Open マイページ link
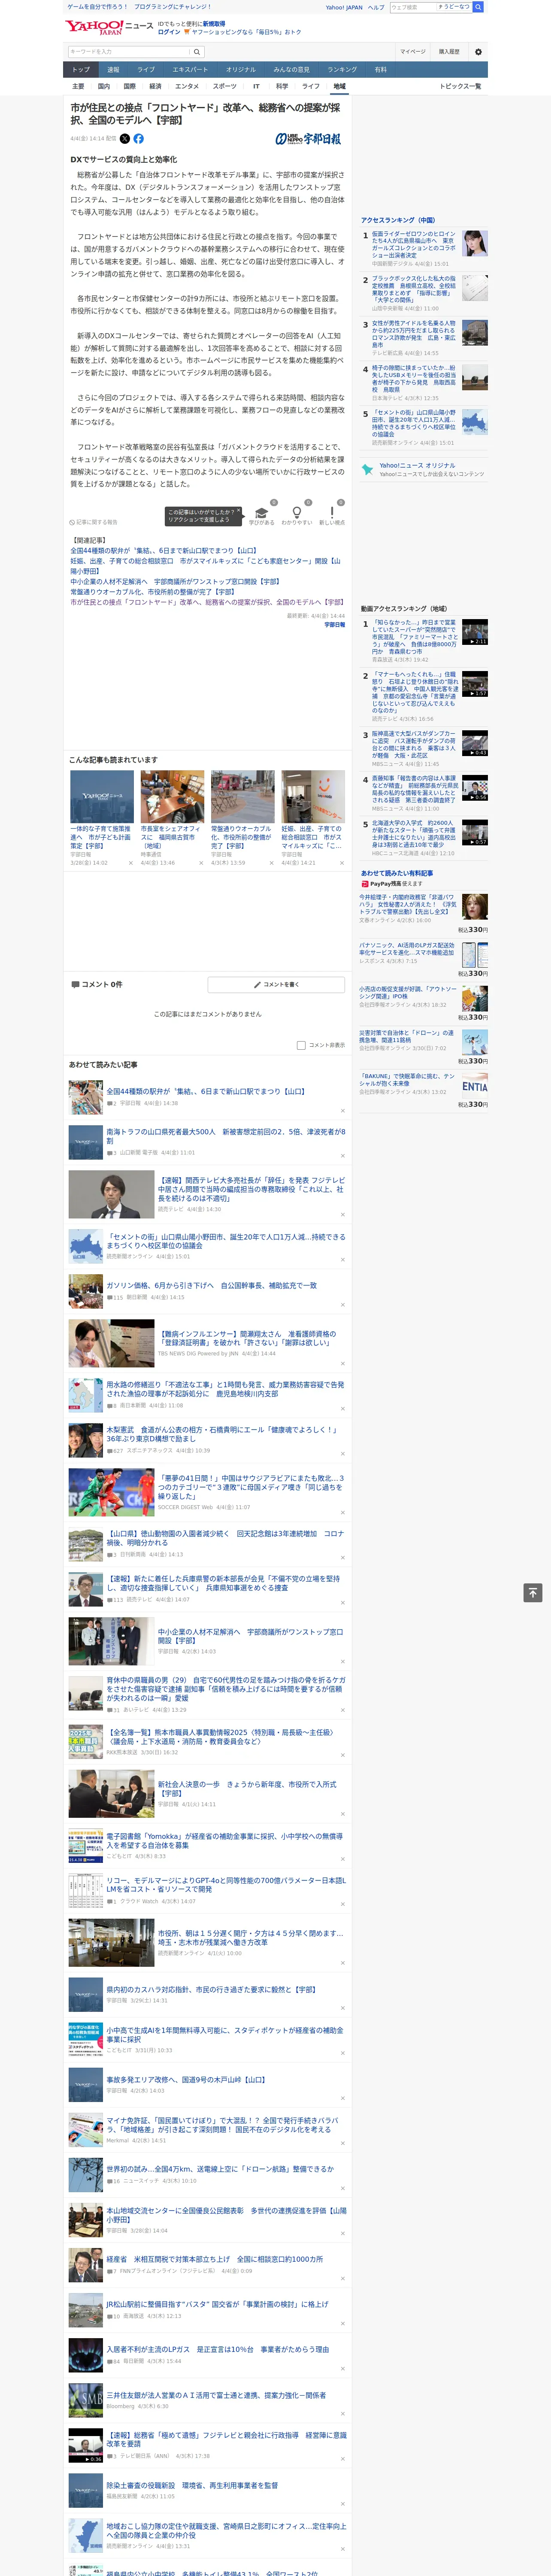This screenshot has height=2576, width=551. click(413, 52)
